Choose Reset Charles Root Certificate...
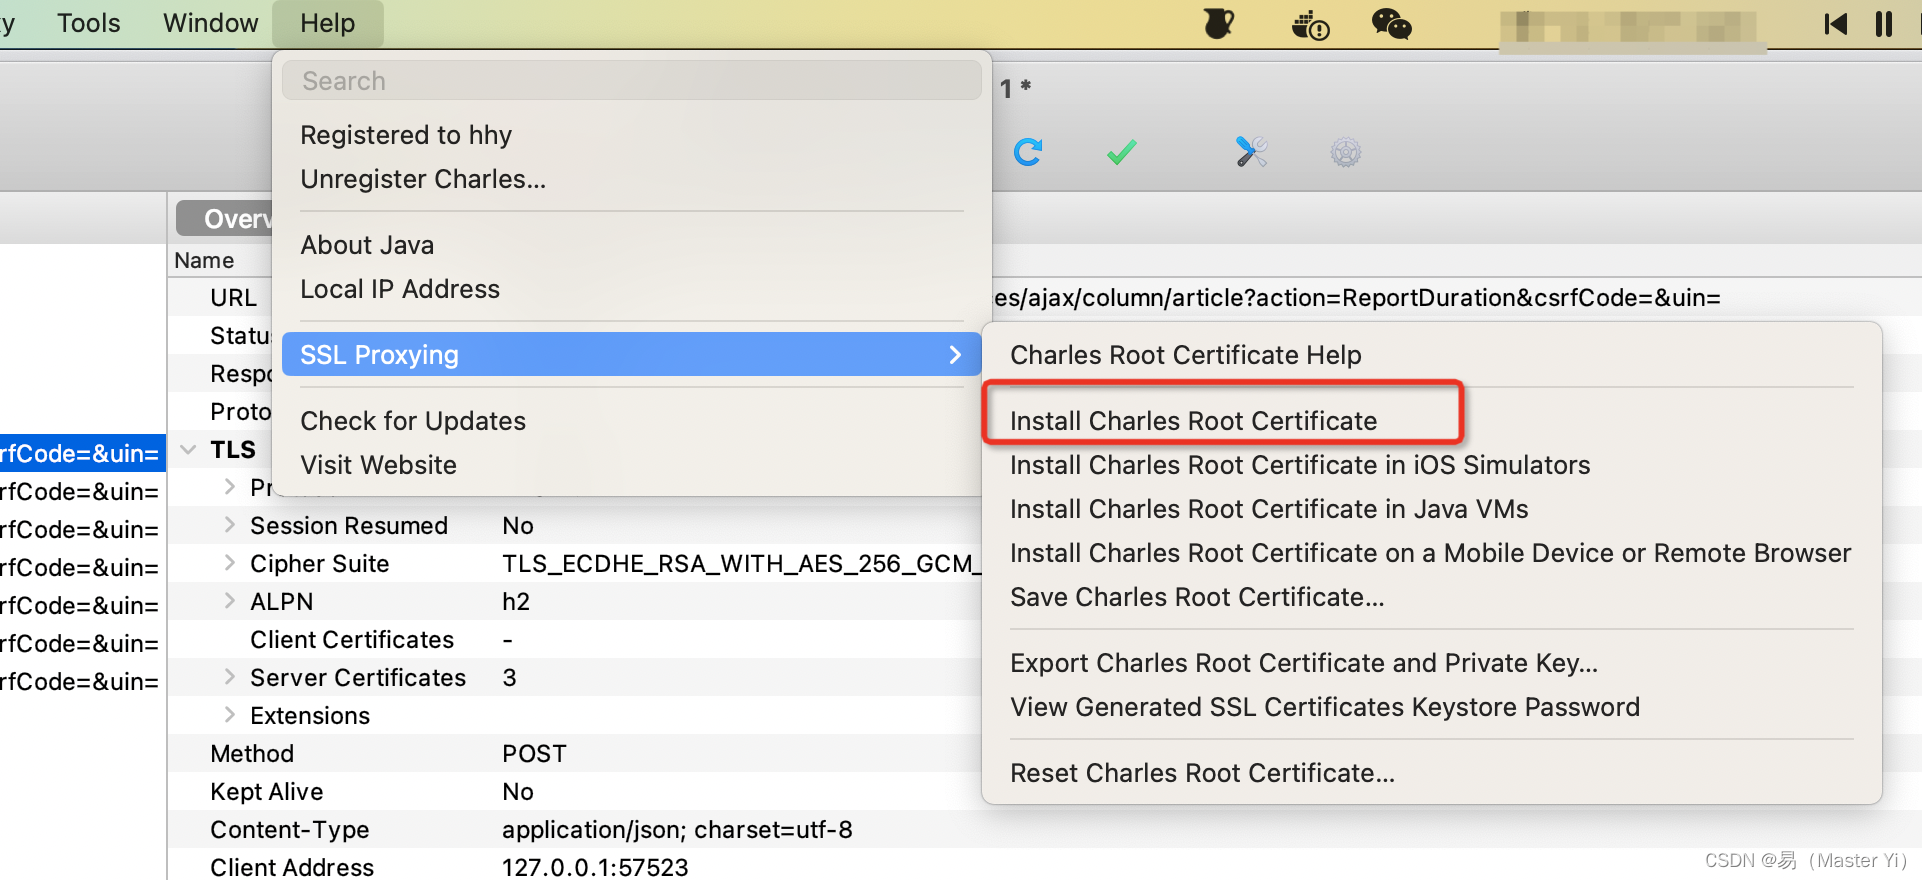Screen dimensions: 1922x880 click(x=1432, y=773)
